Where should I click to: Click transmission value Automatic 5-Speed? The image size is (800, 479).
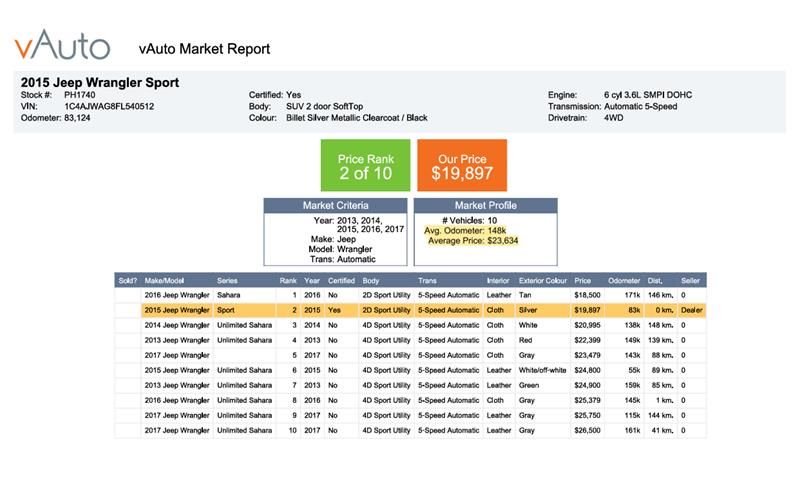[x=641, y=107]
